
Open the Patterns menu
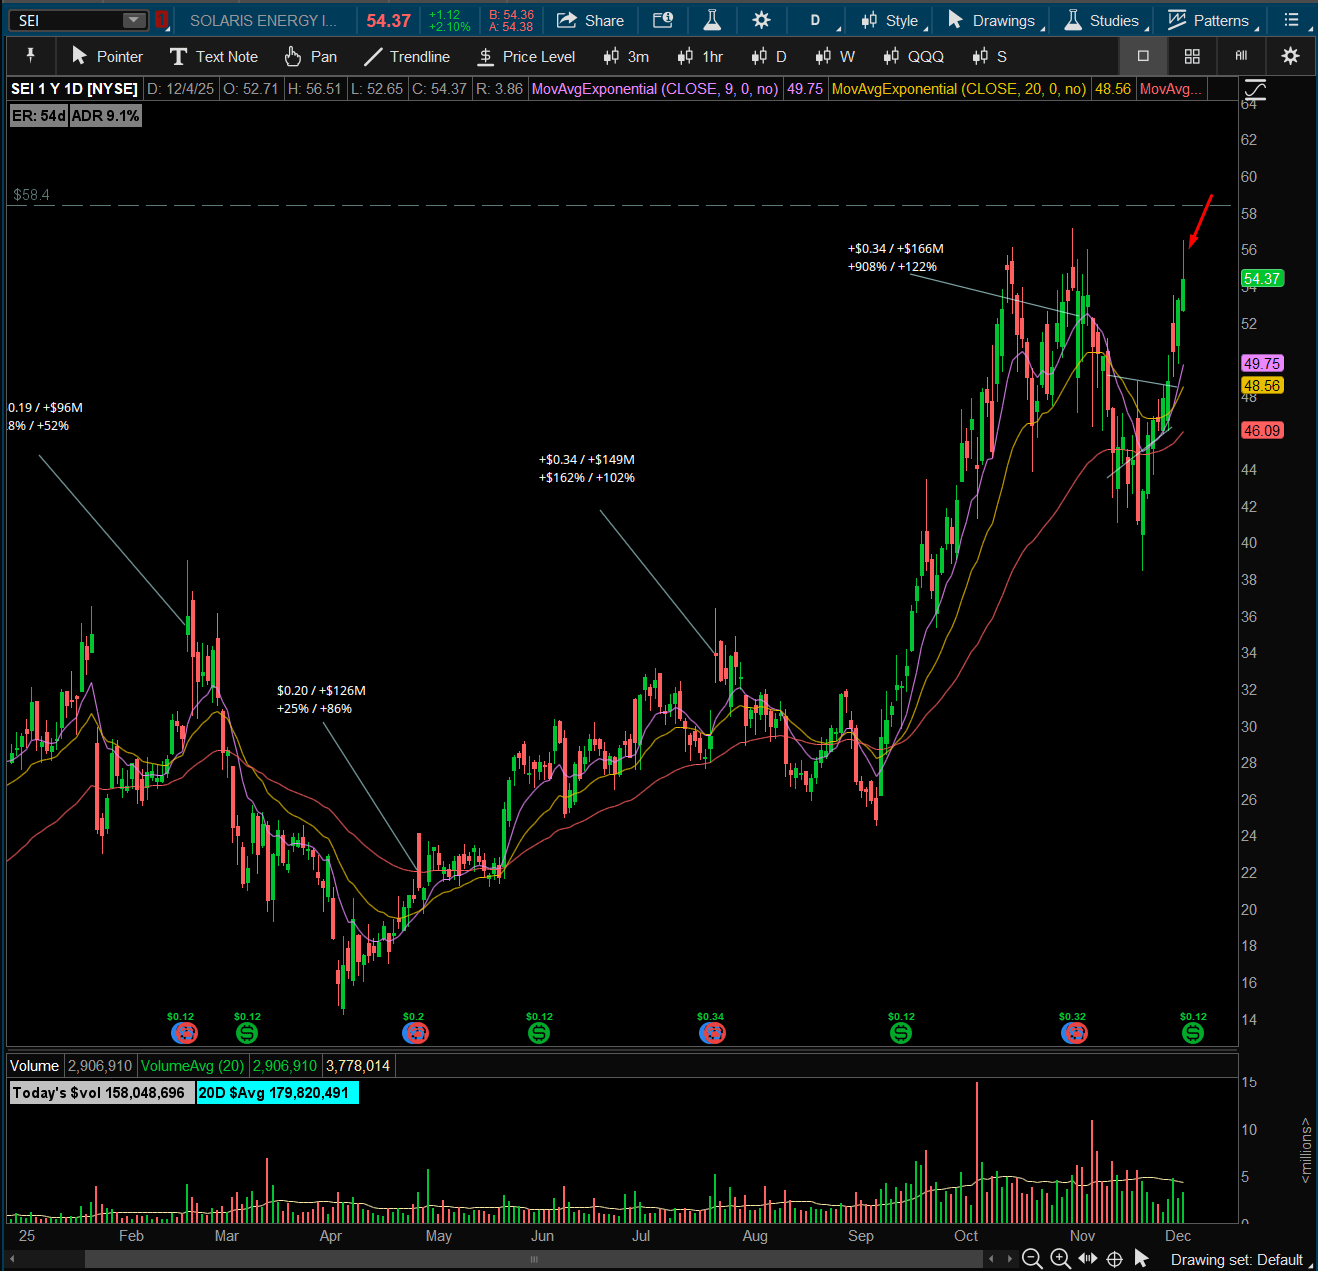coord(1211,20)
